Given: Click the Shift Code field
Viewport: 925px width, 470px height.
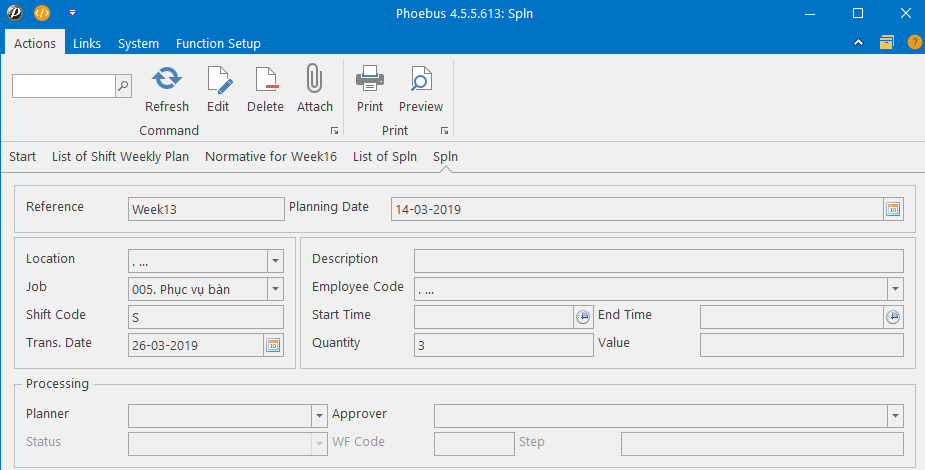Looking at the screenshot, I should (x=206, y=317).
